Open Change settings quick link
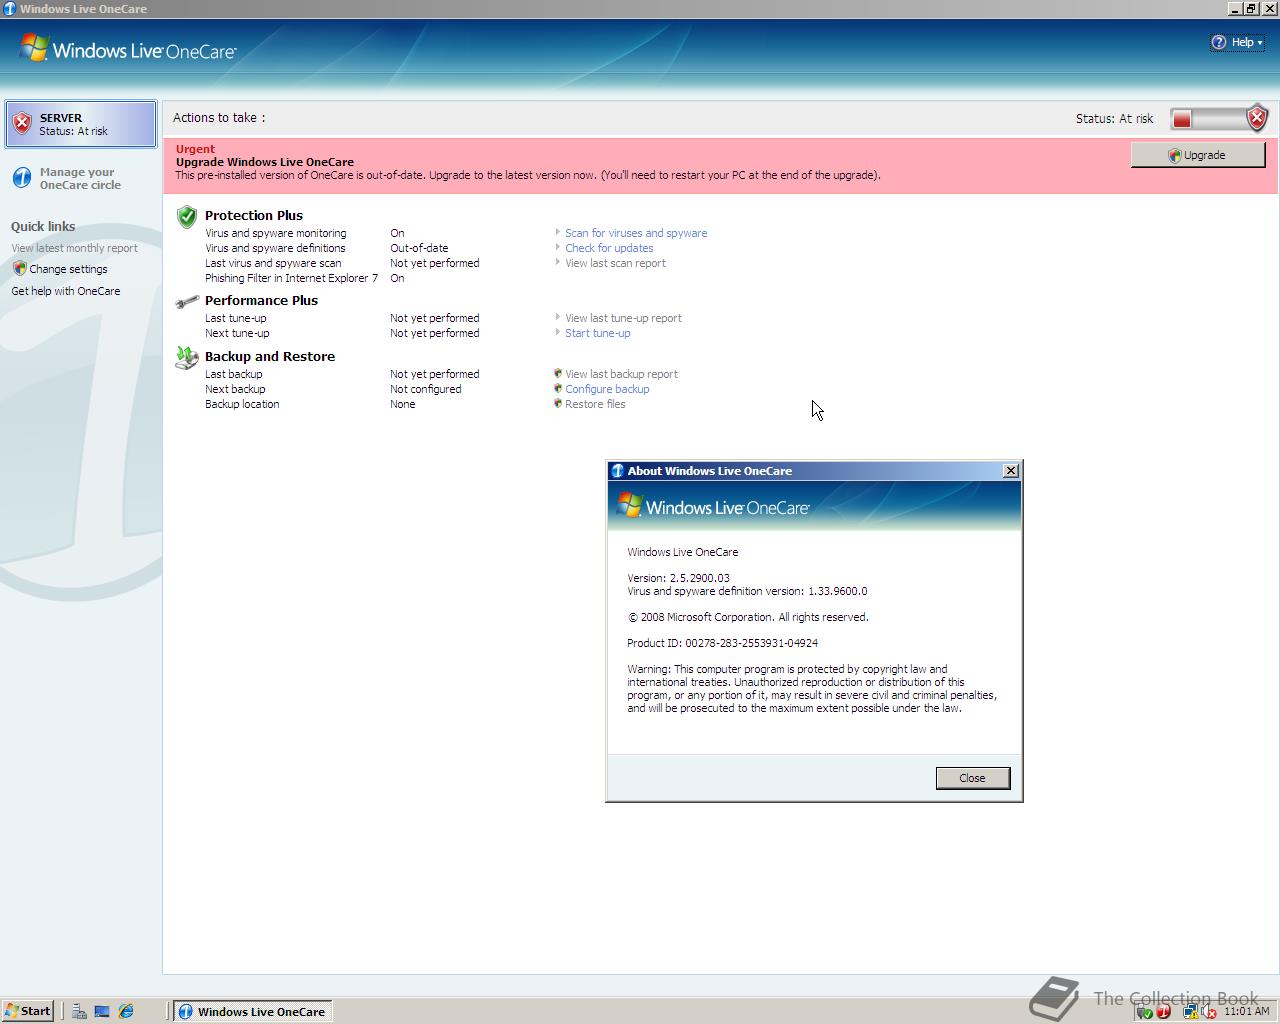Viewport: 1280px width, 1024px height. point(68,269)
